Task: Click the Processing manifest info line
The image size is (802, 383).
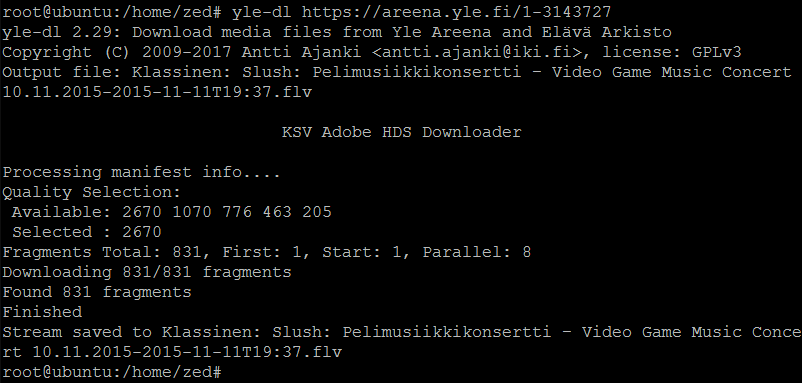Action: tap(142, 172)
